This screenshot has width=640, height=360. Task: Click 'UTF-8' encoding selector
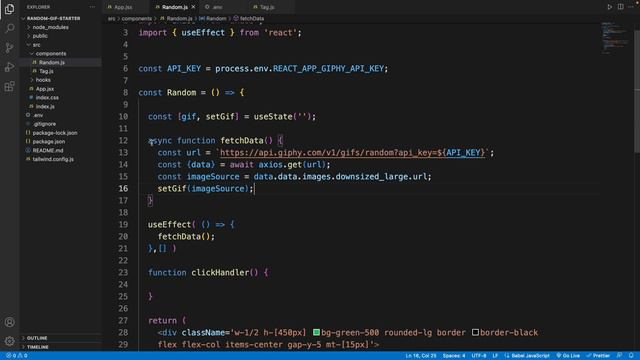point(479,356)
